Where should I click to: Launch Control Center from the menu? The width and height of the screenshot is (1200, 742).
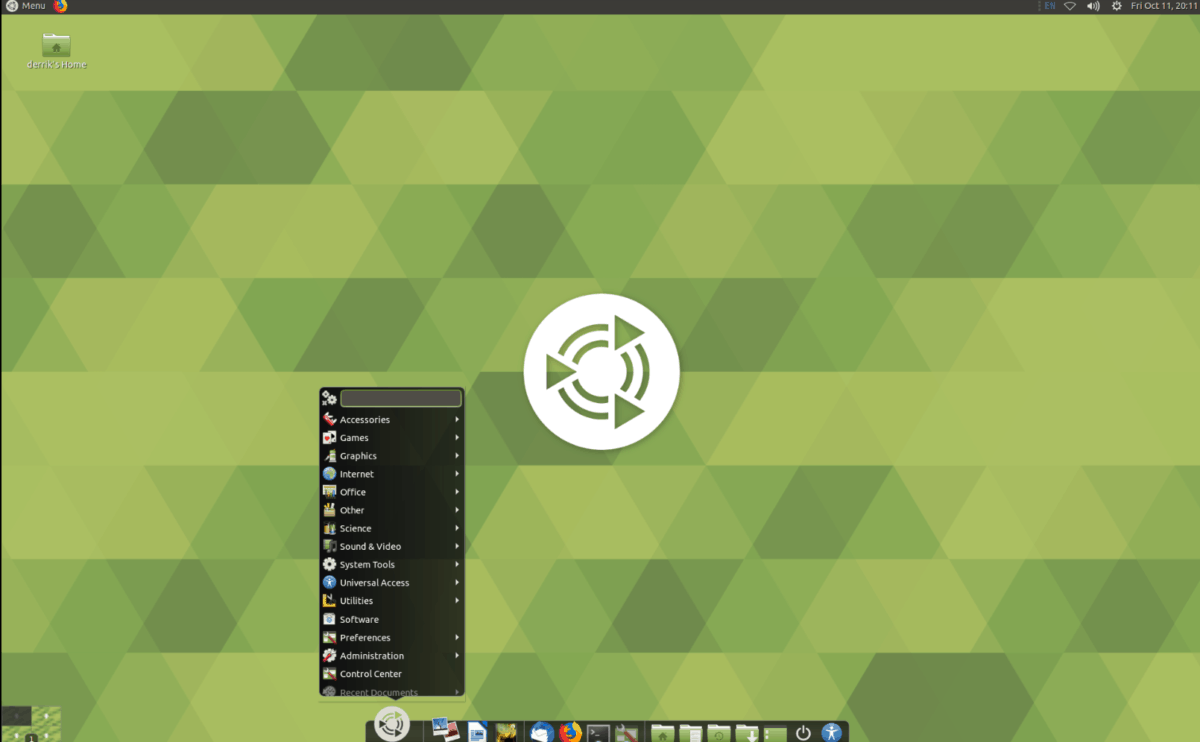[392, 674]
